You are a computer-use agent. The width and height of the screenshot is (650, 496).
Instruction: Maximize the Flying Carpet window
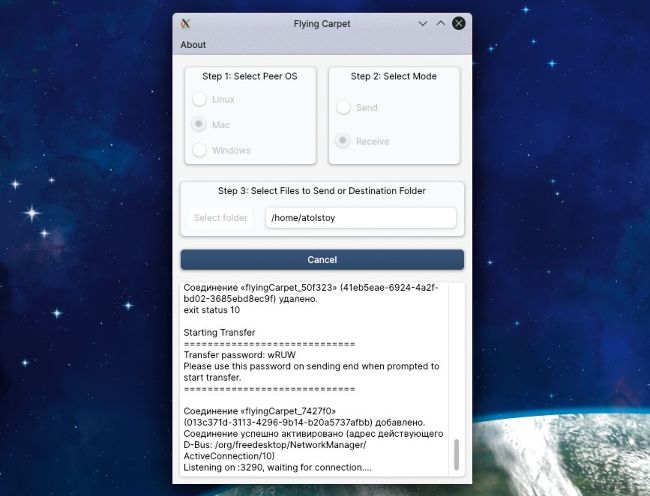tap(440, 23)
